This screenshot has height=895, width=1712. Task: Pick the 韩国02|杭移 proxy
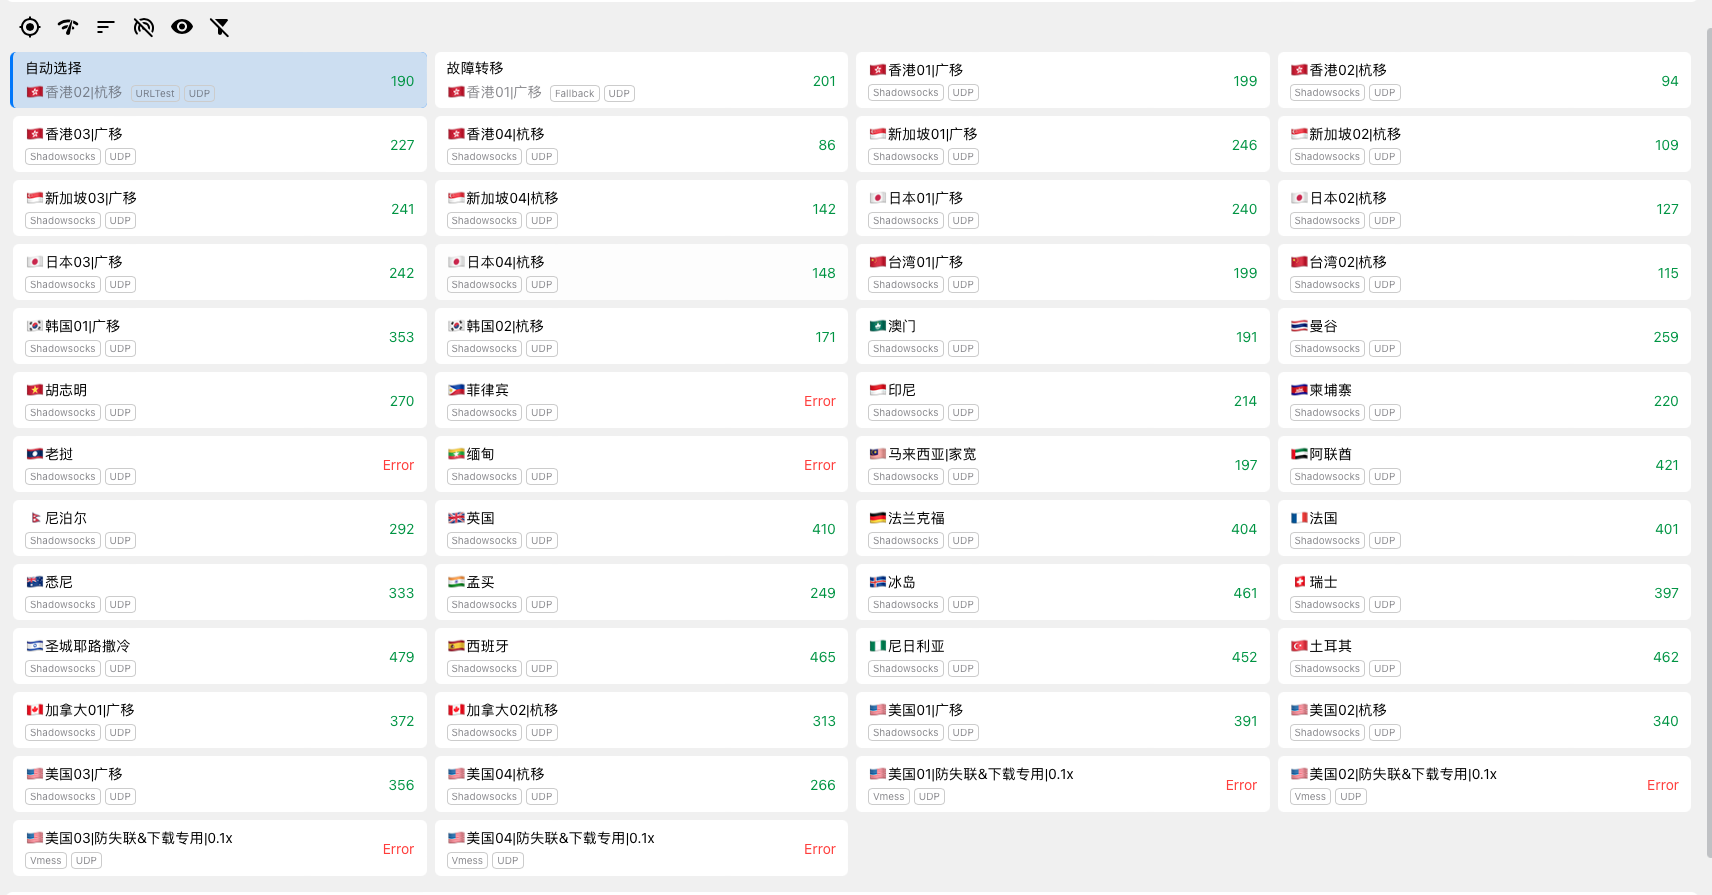tap(641, 336)
